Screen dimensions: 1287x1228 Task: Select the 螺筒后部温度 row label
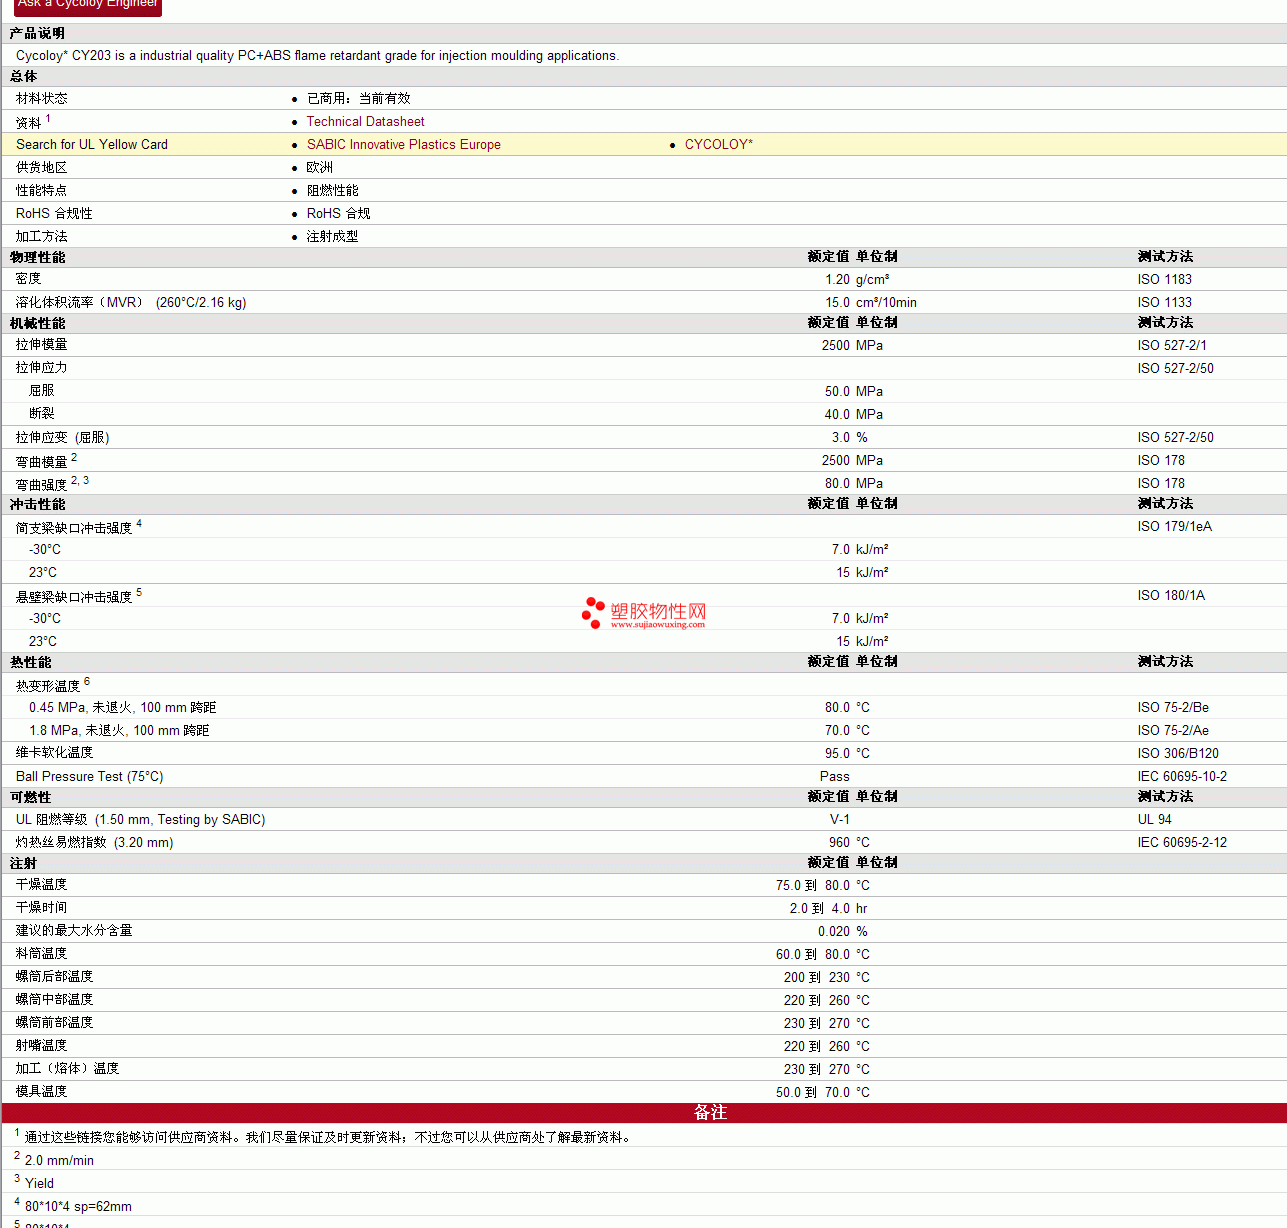(55, 977)
